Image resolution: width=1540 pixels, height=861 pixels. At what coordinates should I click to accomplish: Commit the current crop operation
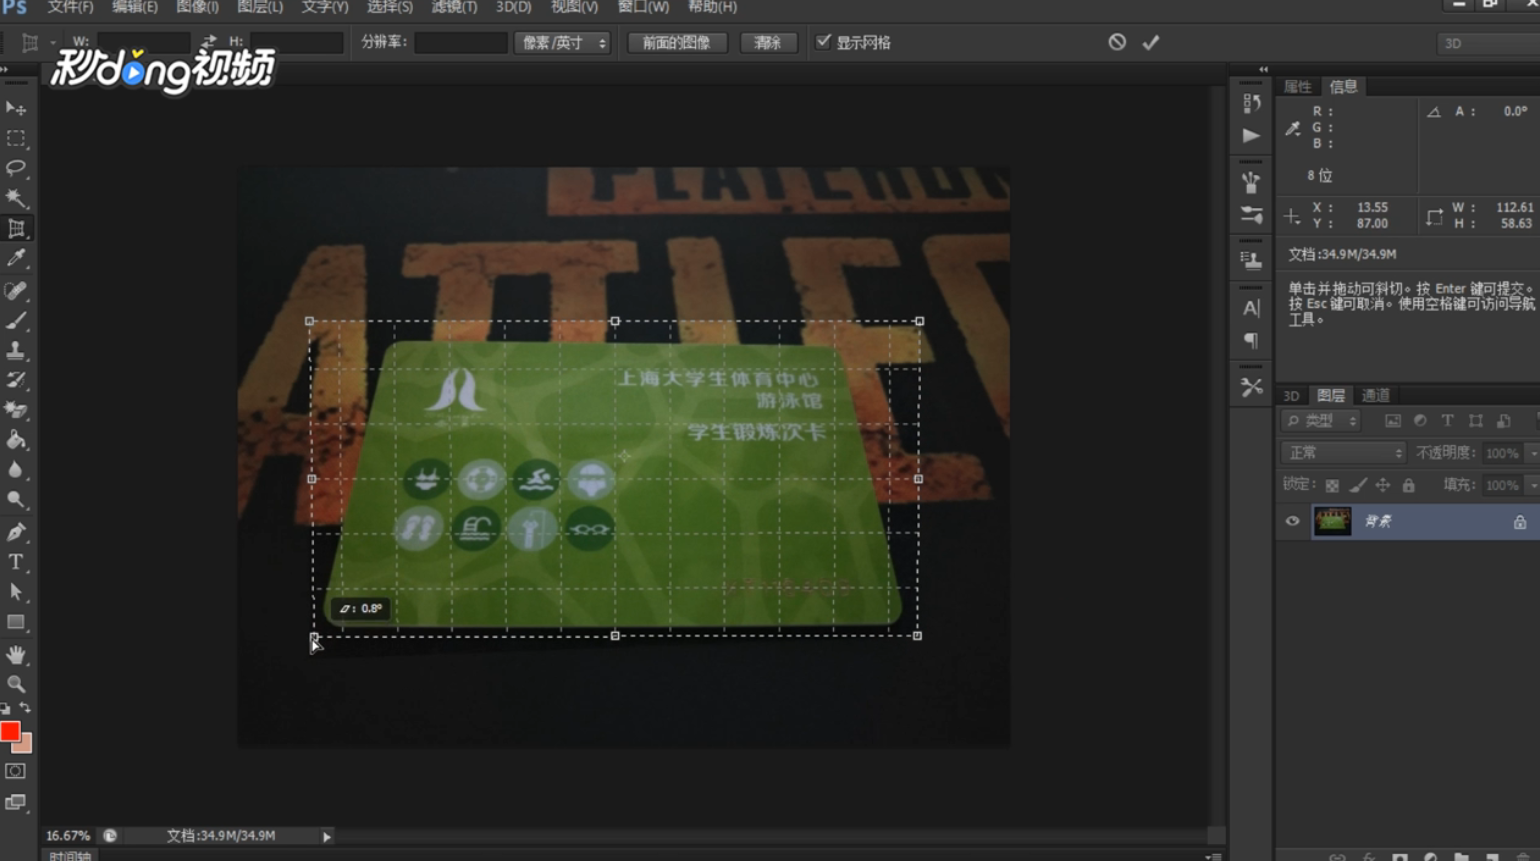[x=1151, y=42]
